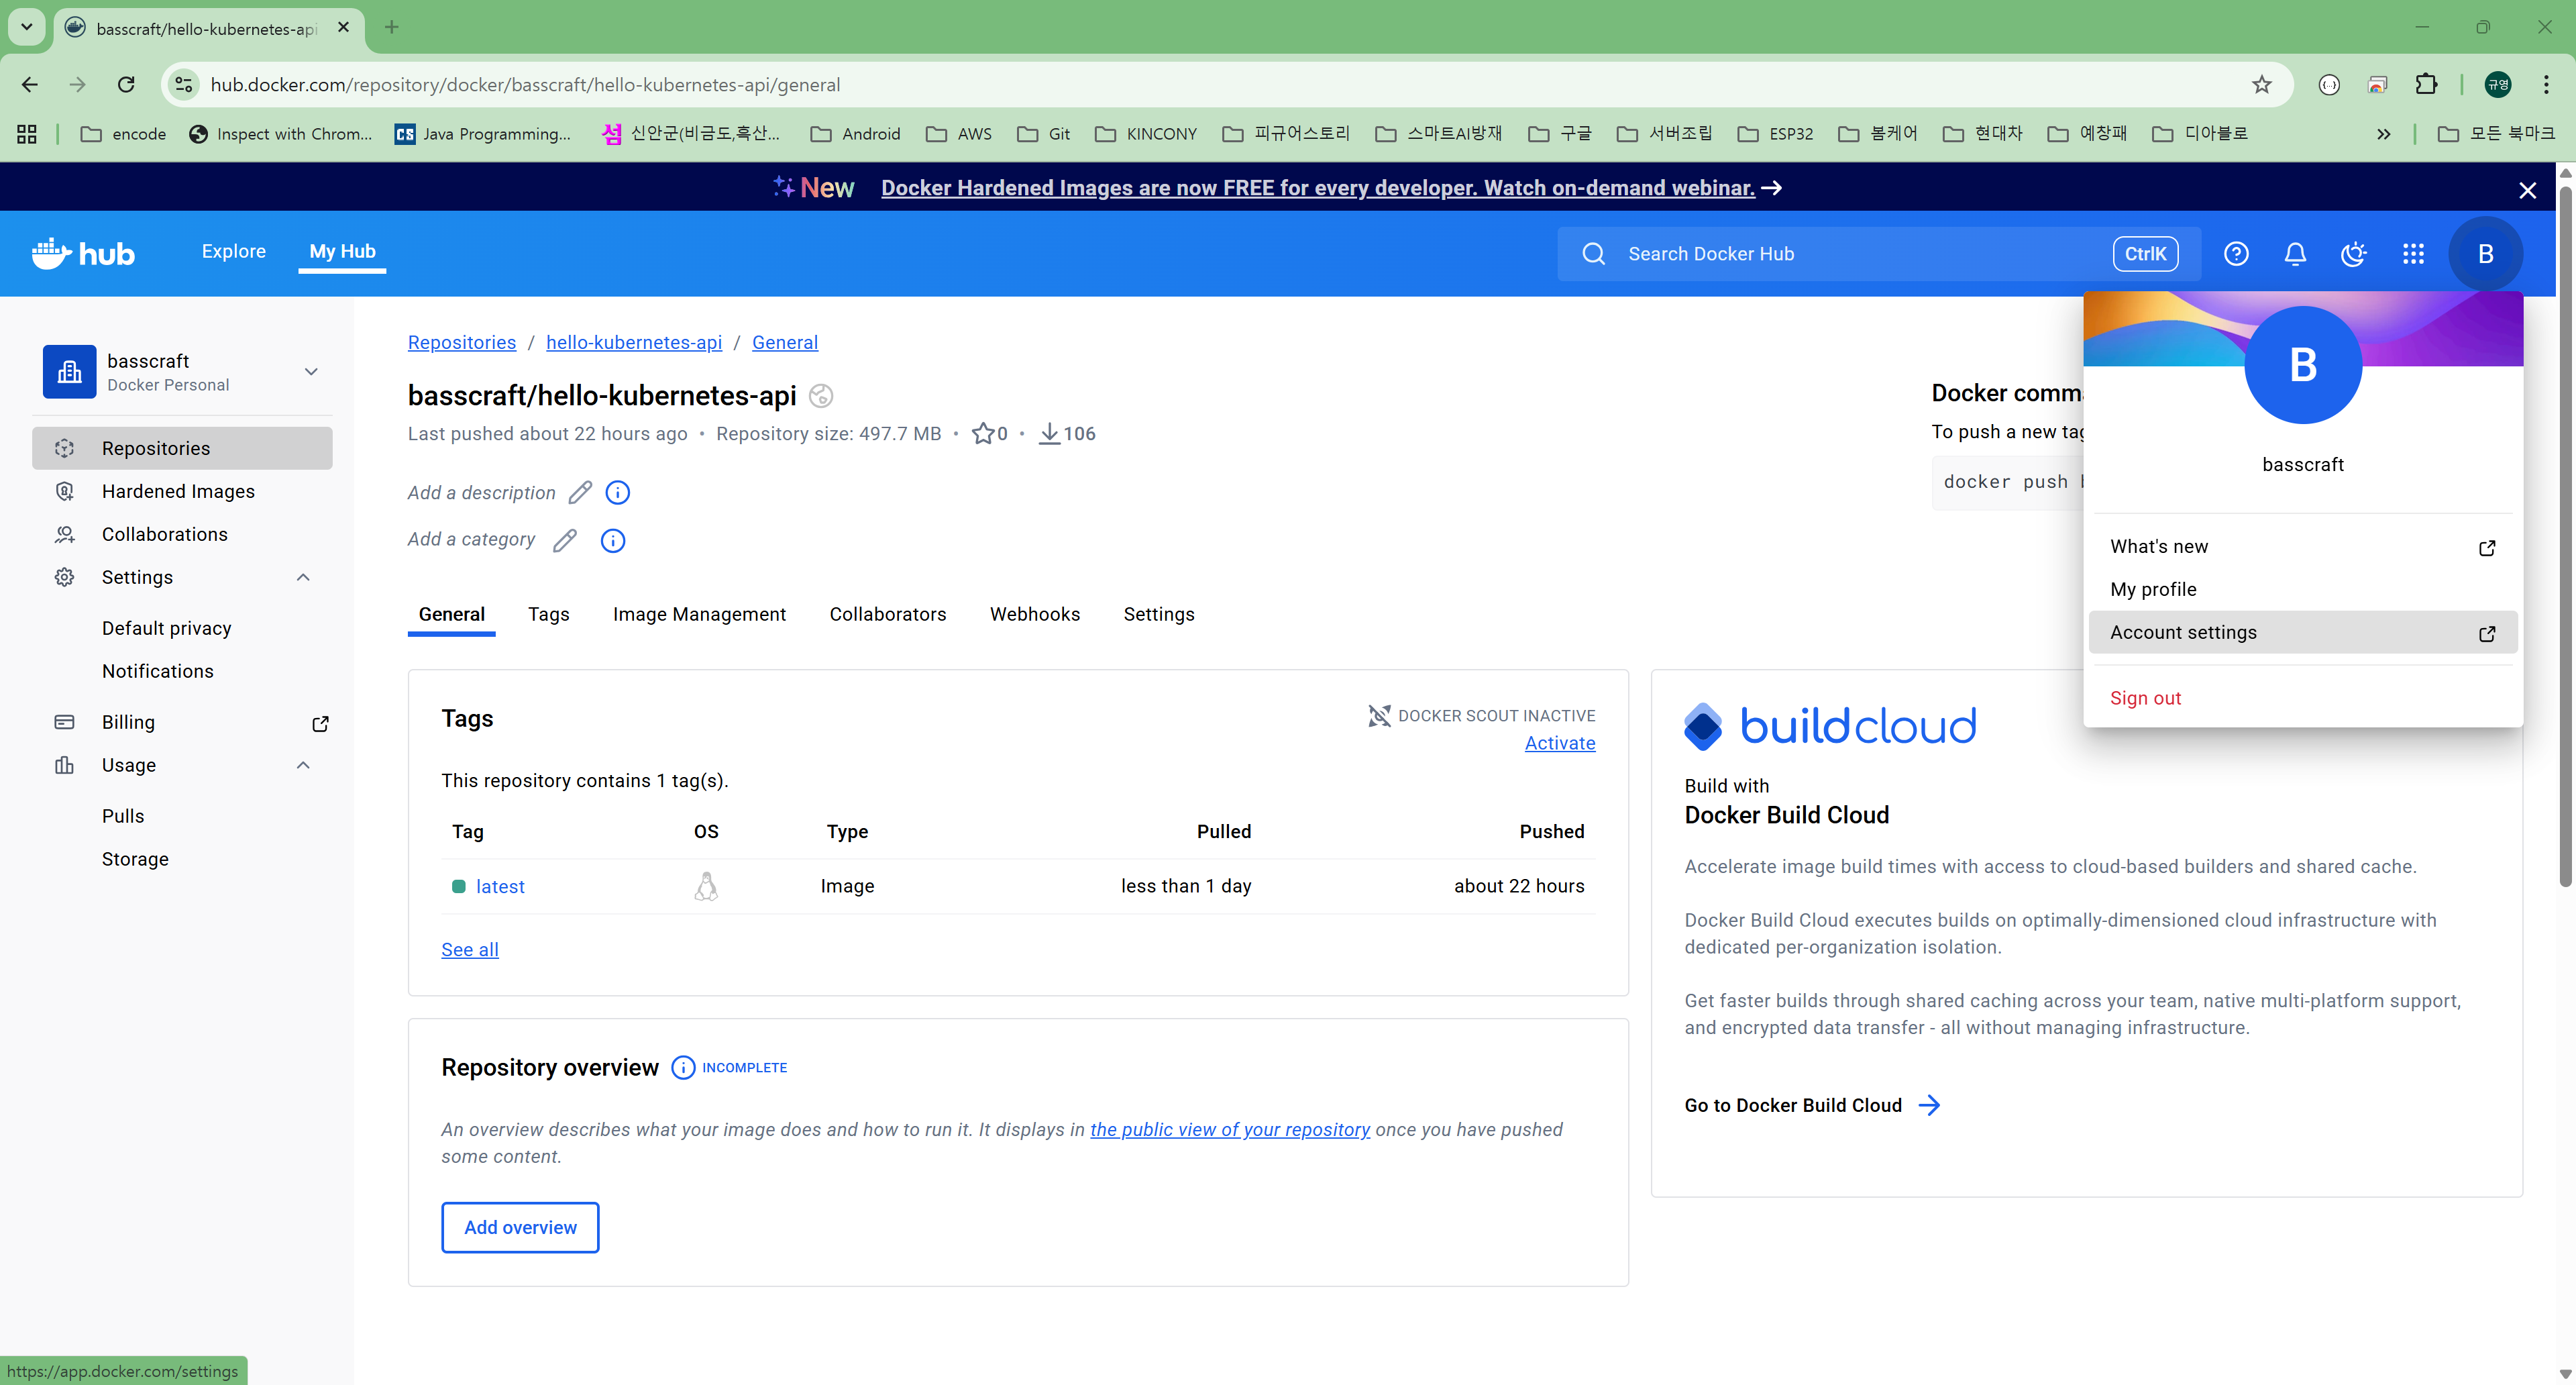Screen dimensions: 2576x1385
Task: Collapse the Usage section in the sidebar
Action: point(303,766)
